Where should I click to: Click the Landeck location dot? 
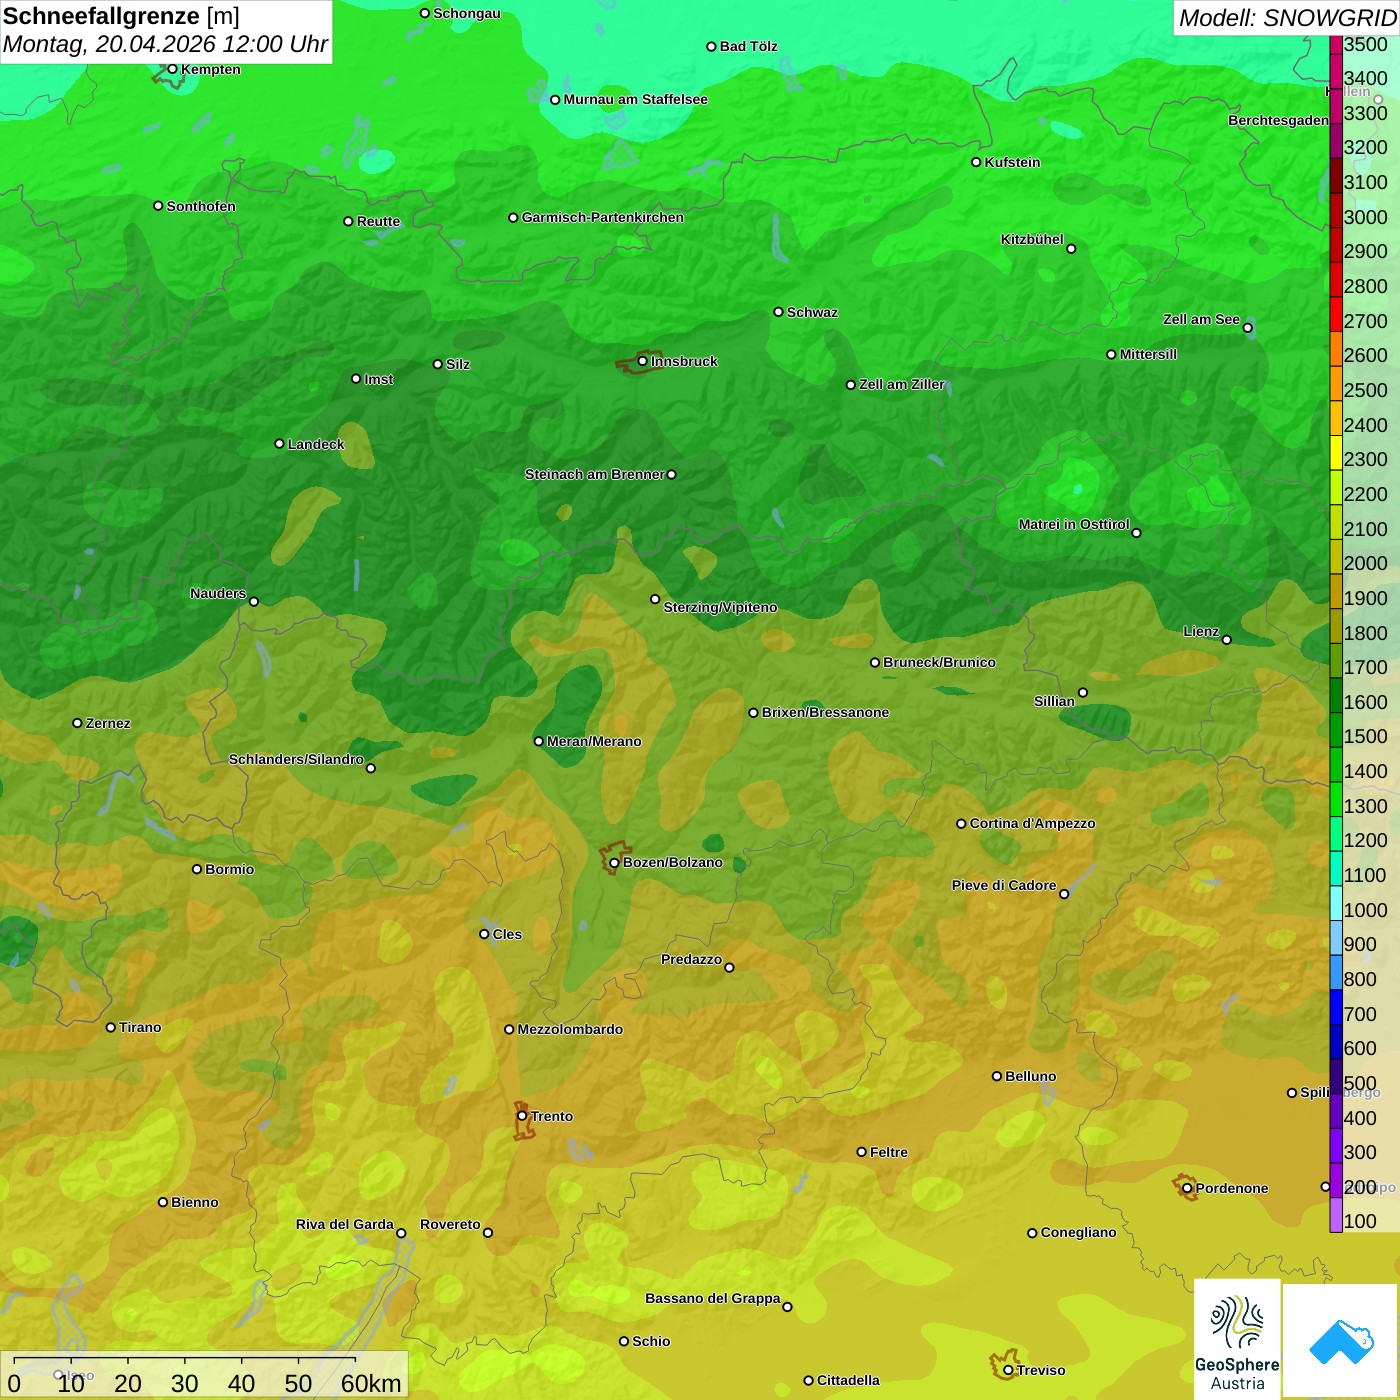click(x=279, y=444)
